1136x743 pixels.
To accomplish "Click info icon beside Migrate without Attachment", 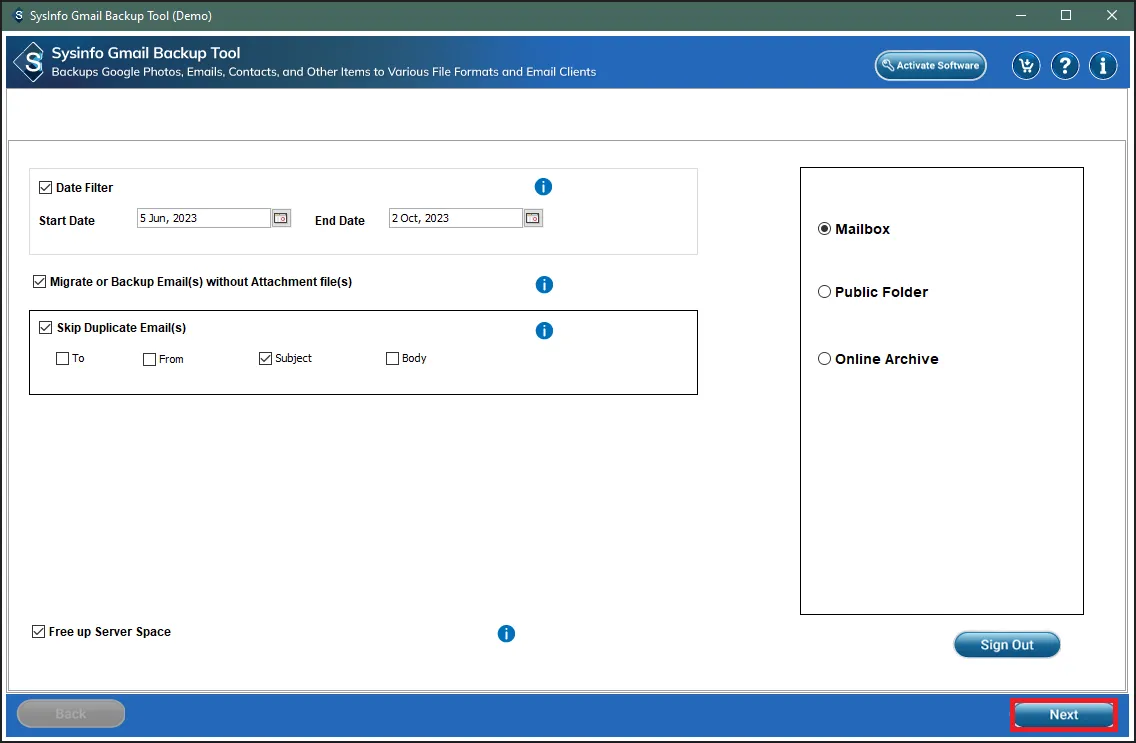I will coord(544,285).
